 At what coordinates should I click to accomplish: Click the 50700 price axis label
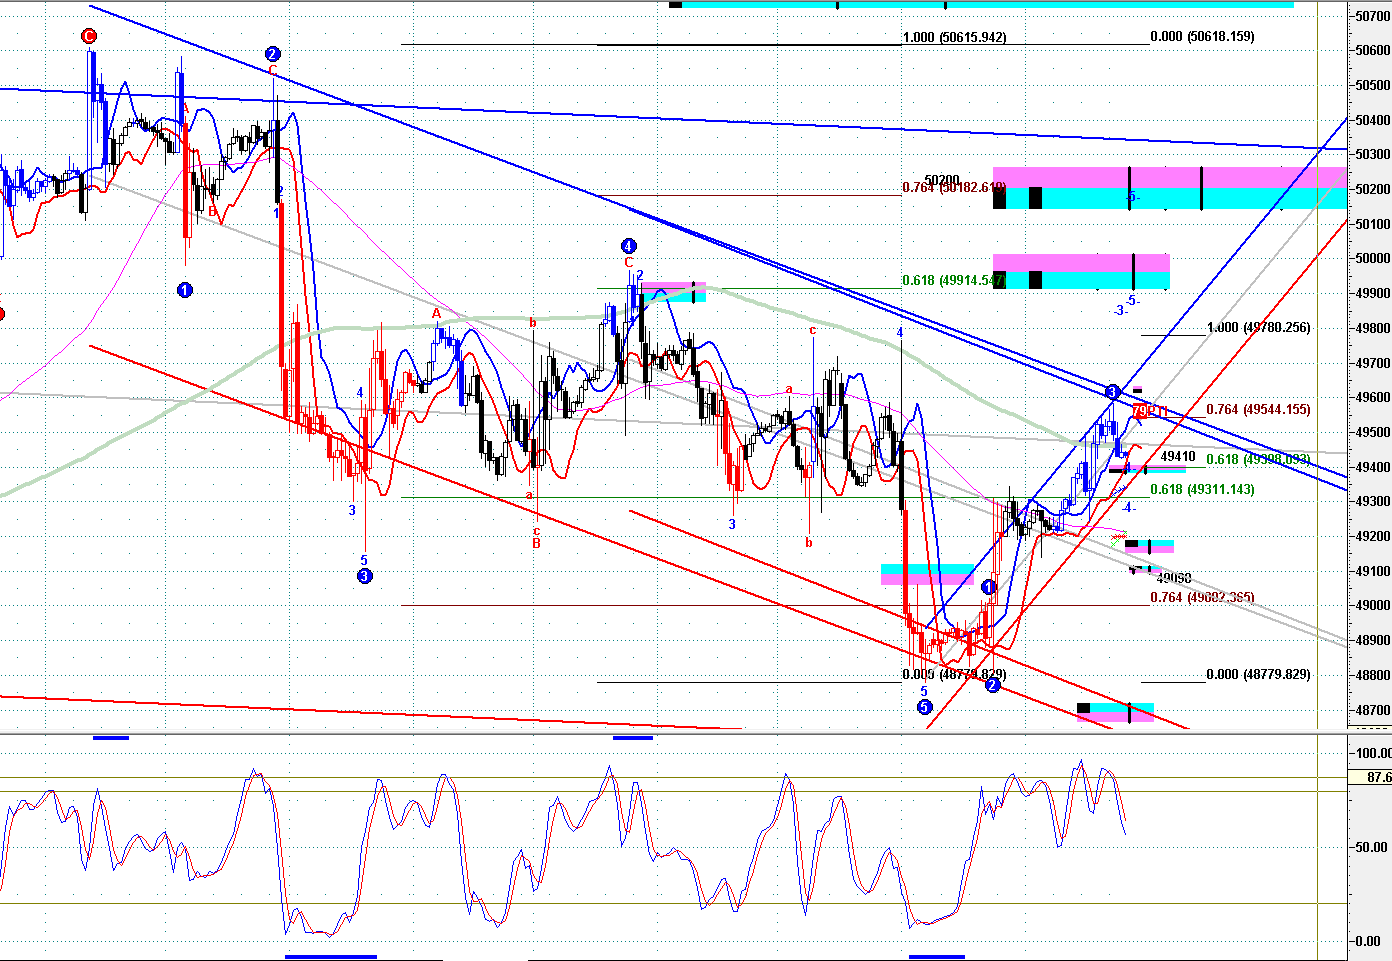1371,16
